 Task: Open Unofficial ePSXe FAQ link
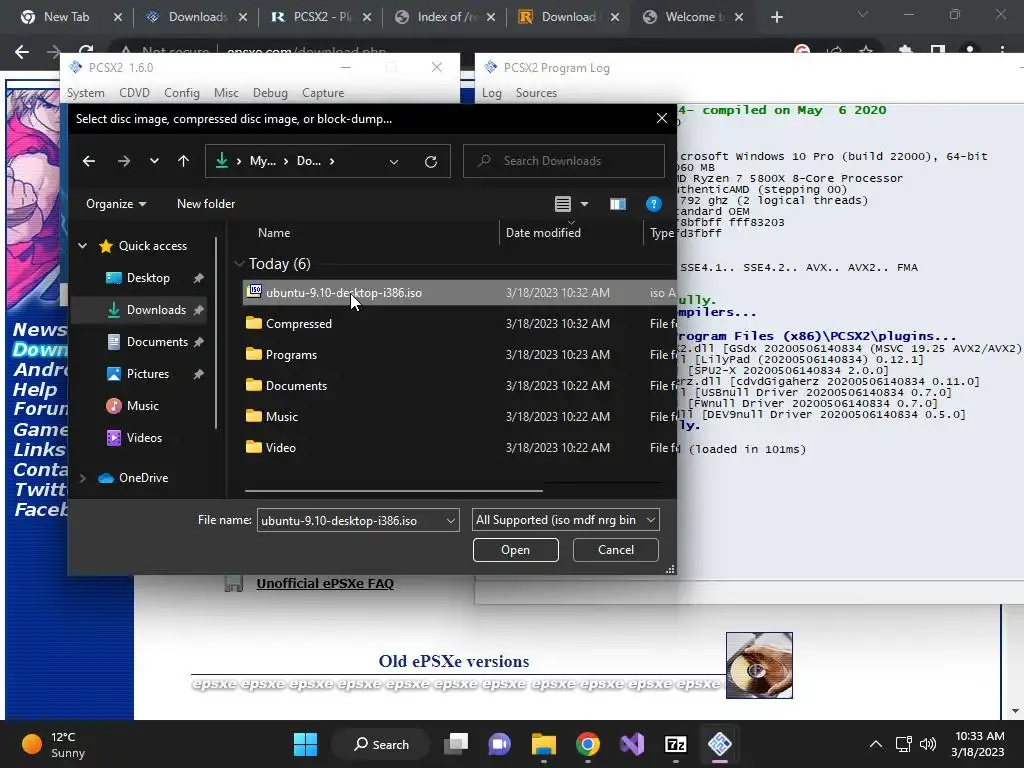pyautogui.click(x=325, y=584)
